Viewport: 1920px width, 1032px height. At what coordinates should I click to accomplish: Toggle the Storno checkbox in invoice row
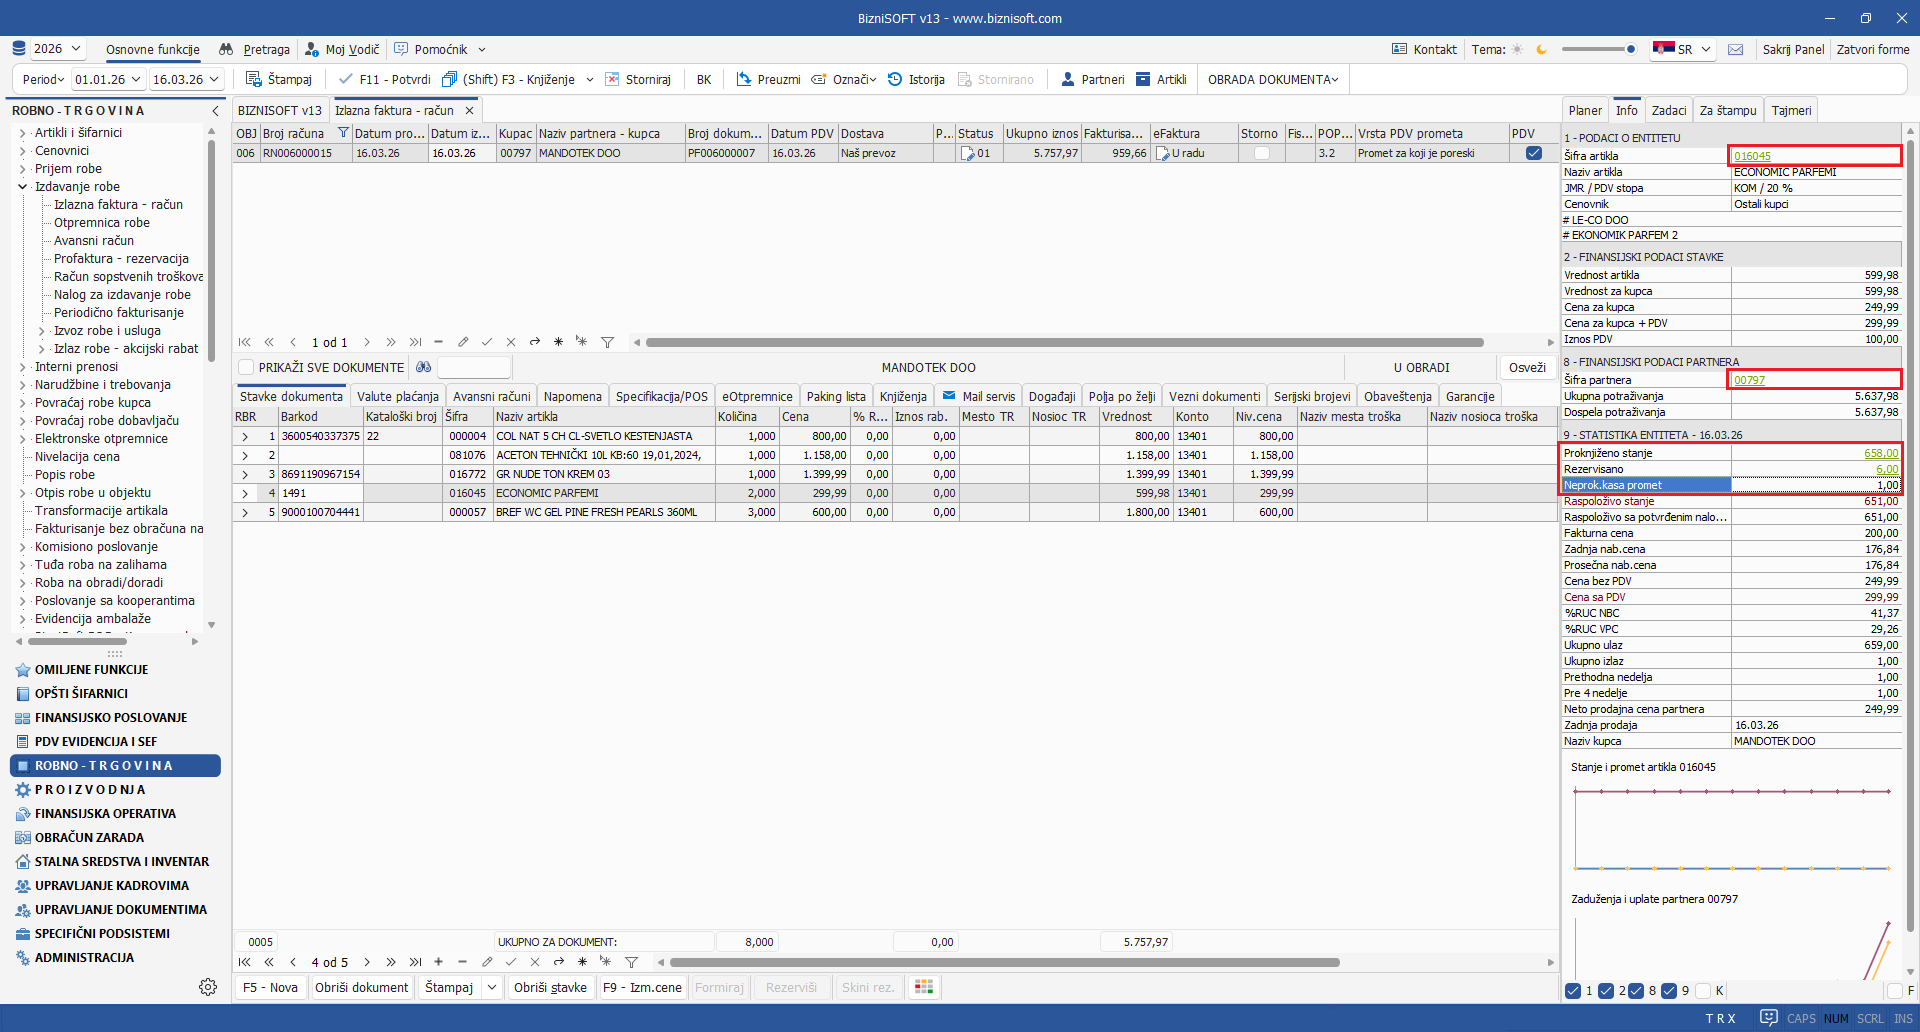point(1261,153)
